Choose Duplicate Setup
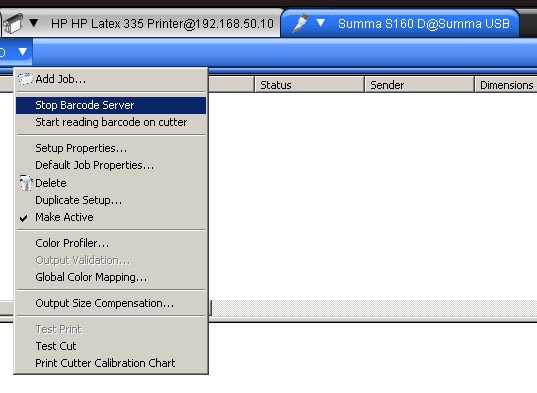This screenshot has width=537, height=393. coord(111,200)
